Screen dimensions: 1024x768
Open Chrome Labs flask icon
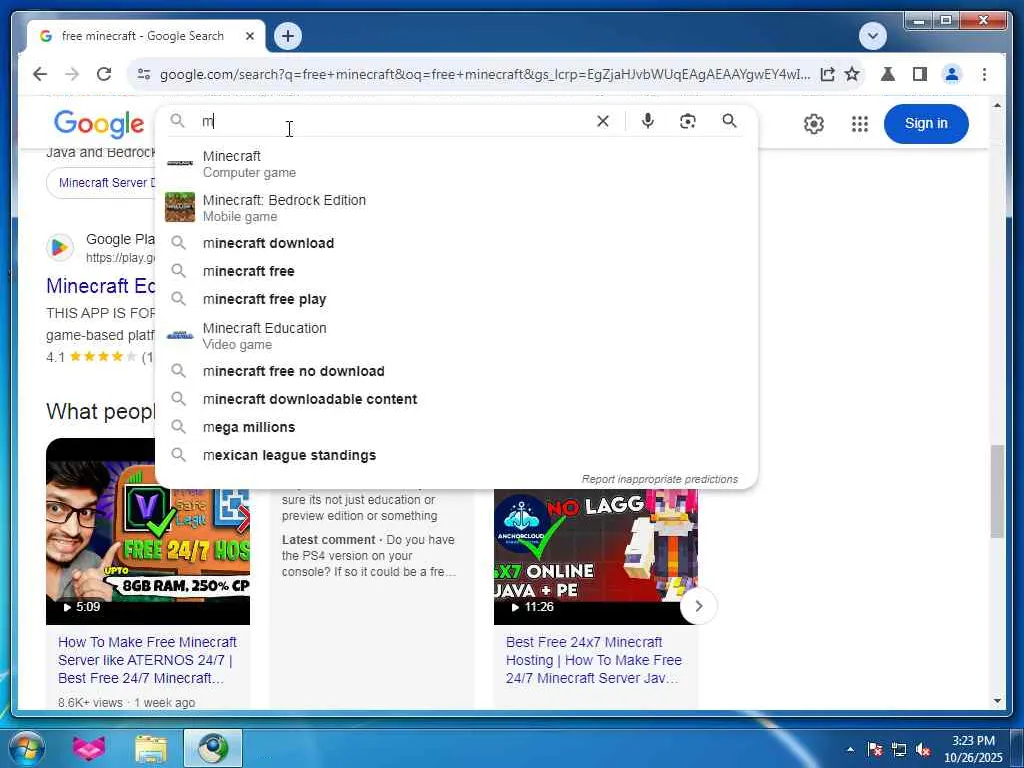pos(888,74)
